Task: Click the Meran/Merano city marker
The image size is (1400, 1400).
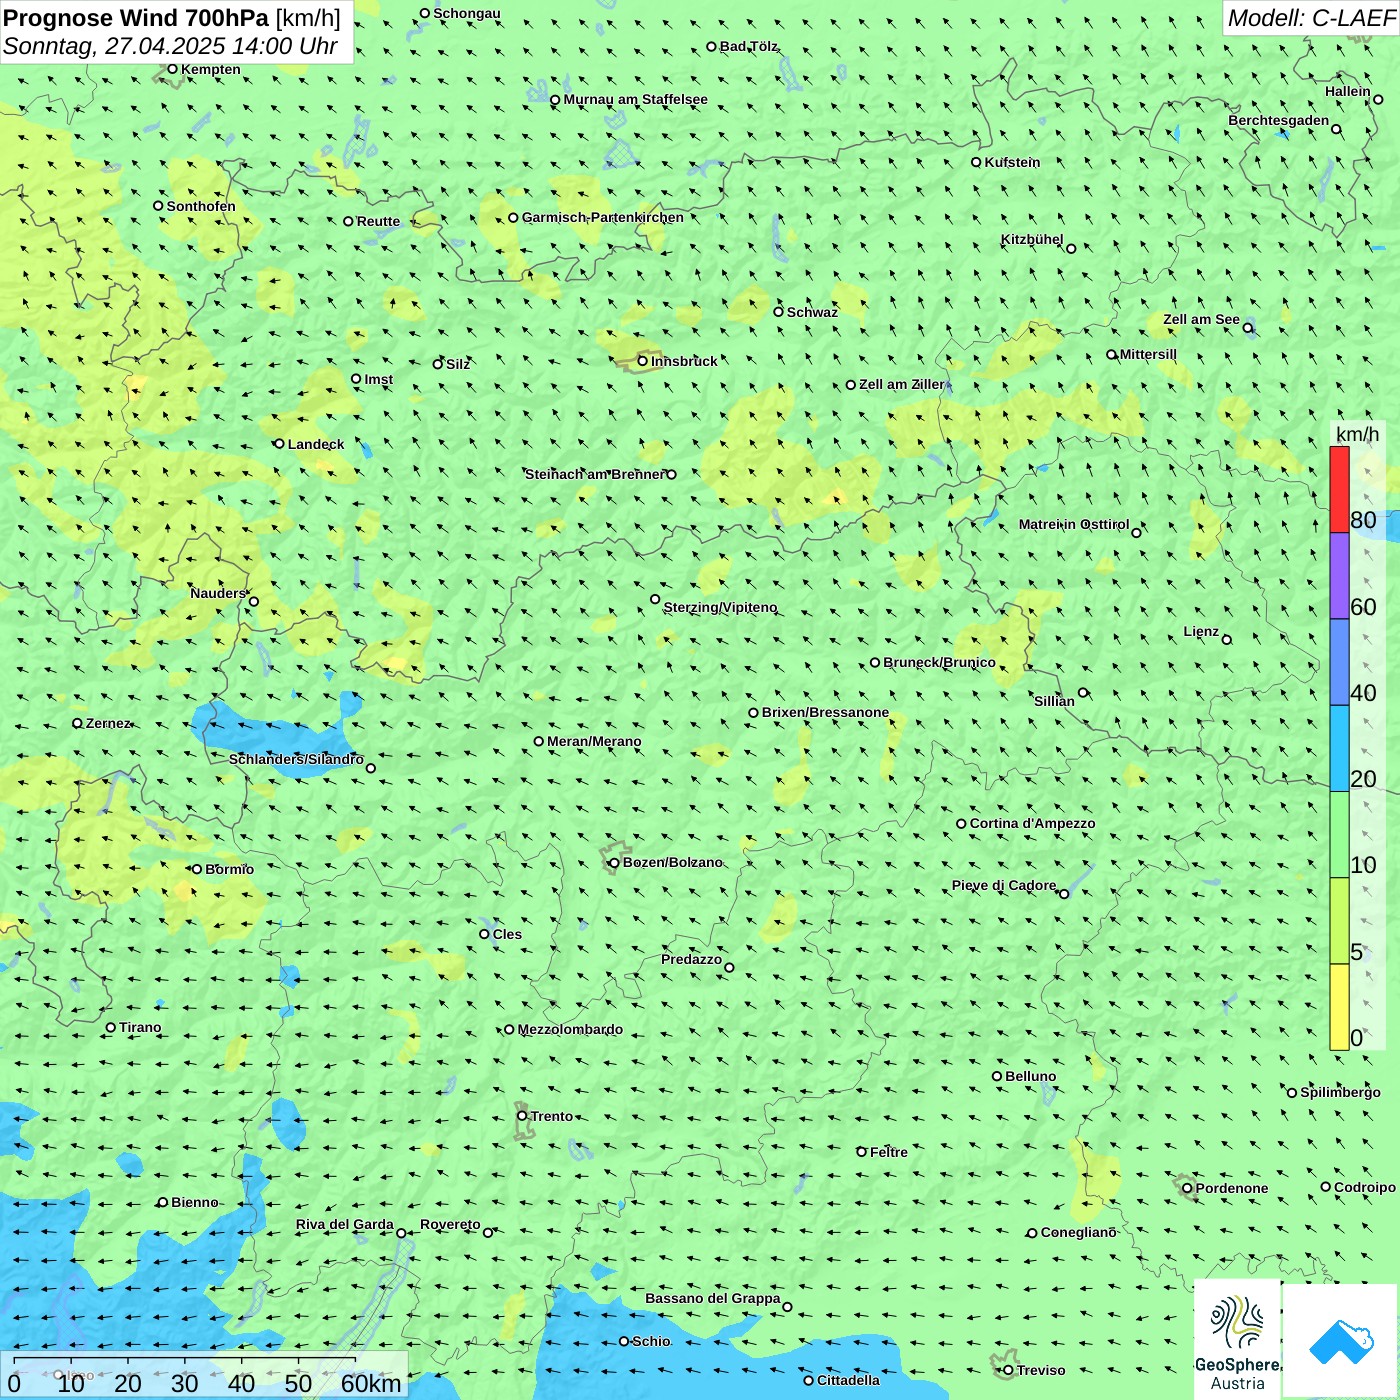Action: tap(538, 741)
